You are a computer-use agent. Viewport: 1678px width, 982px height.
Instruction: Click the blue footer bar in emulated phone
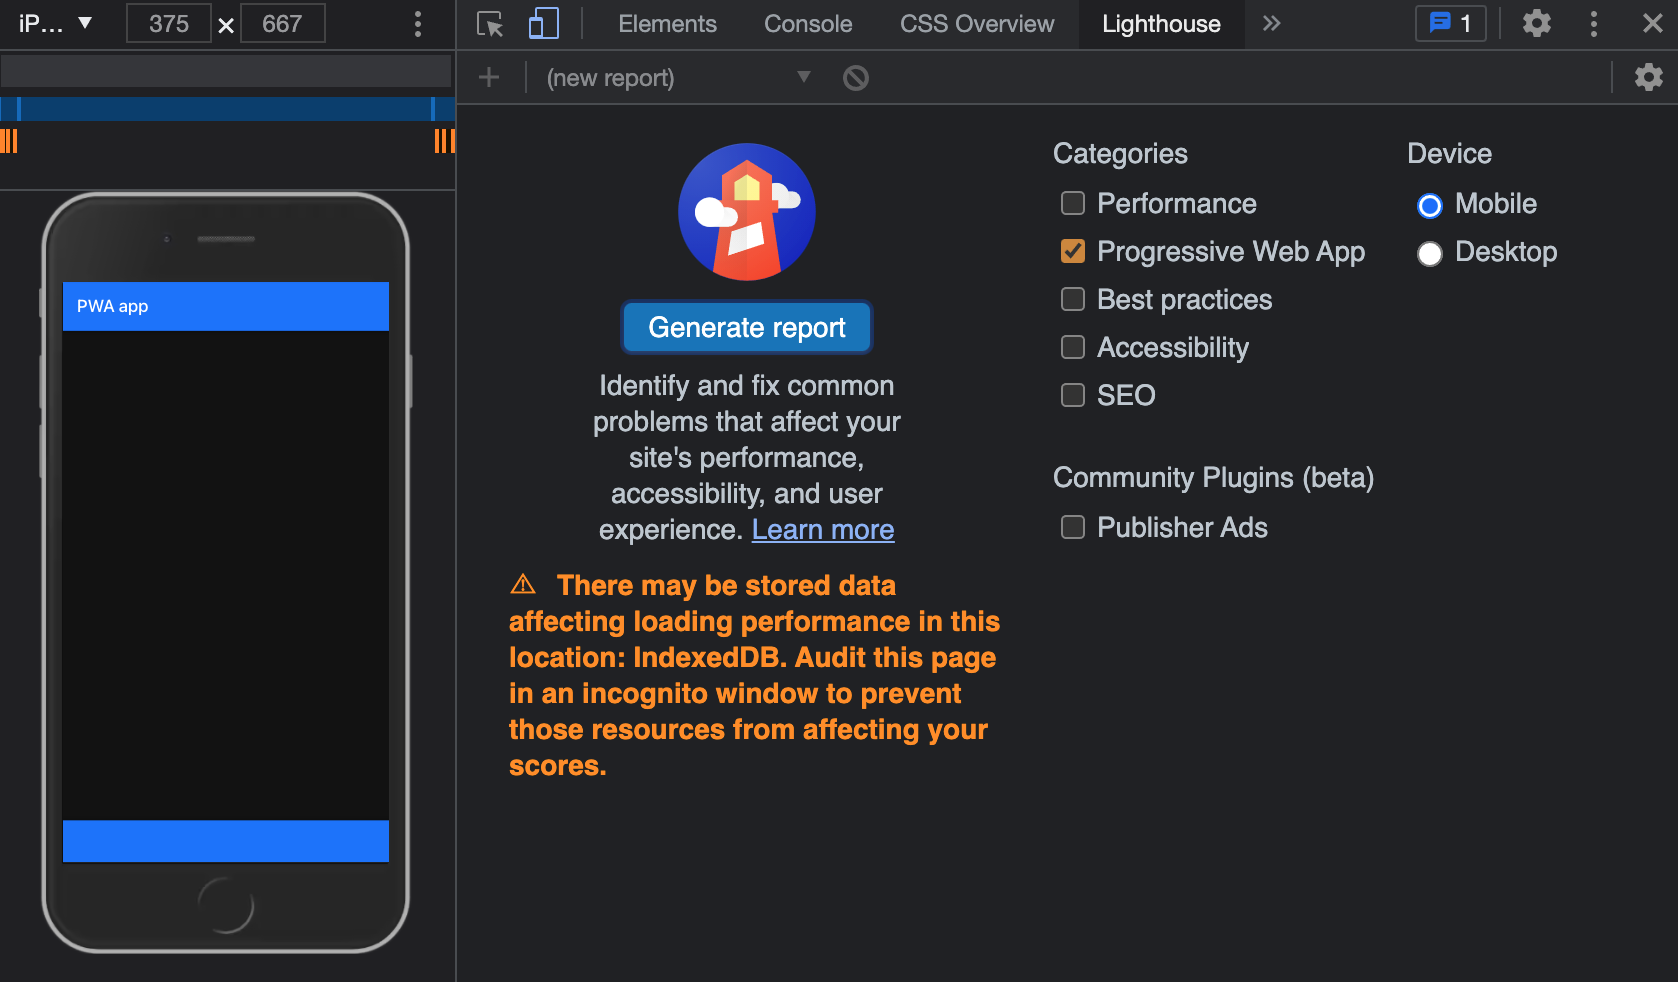tap(226, 841)
